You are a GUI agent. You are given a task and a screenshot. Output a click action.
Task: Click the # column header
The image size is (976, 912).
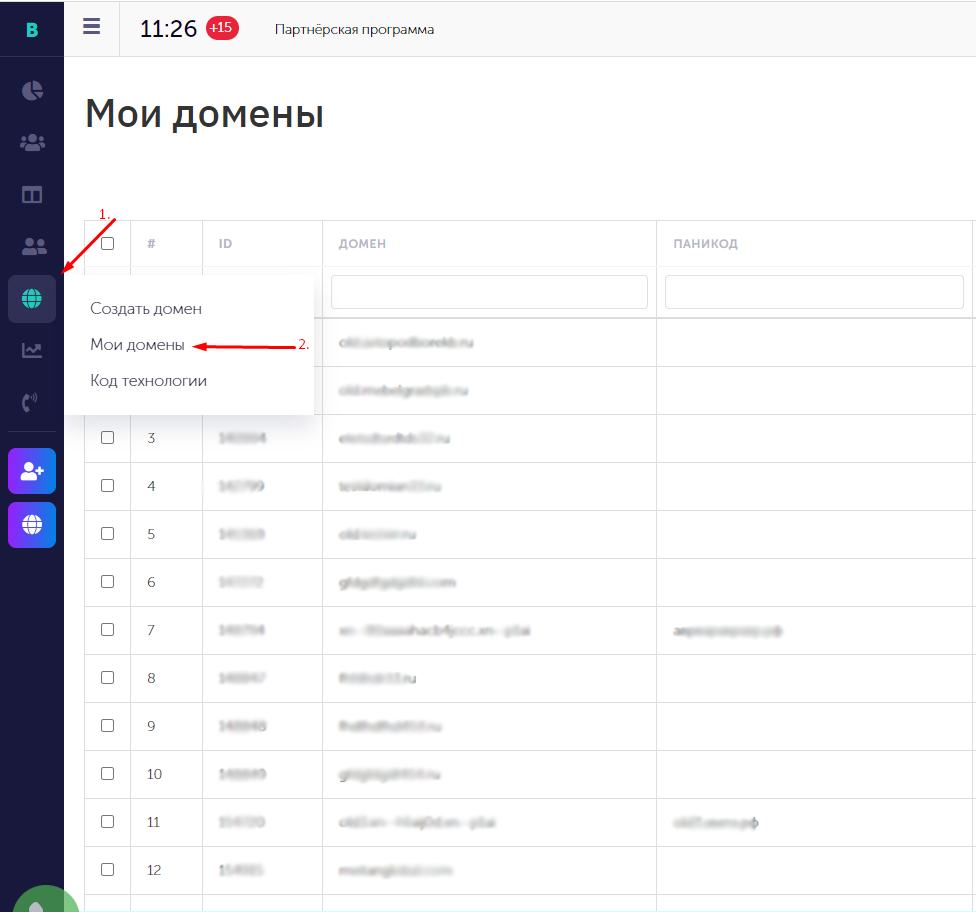(x=151, y=244)
